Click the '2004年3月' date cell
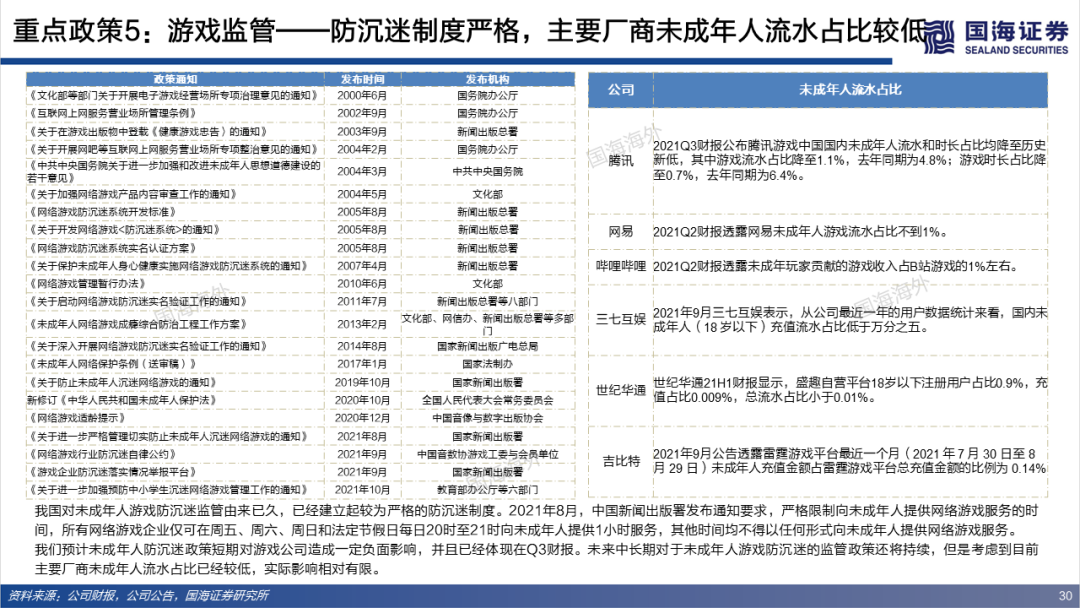This screenshot has width=1080, height=608. 362,171
